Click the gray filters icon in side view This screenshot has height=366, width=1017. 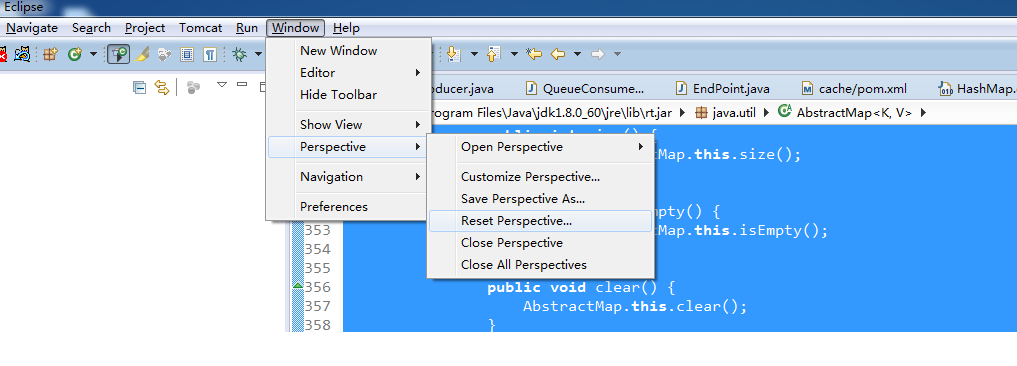(193, 88)
